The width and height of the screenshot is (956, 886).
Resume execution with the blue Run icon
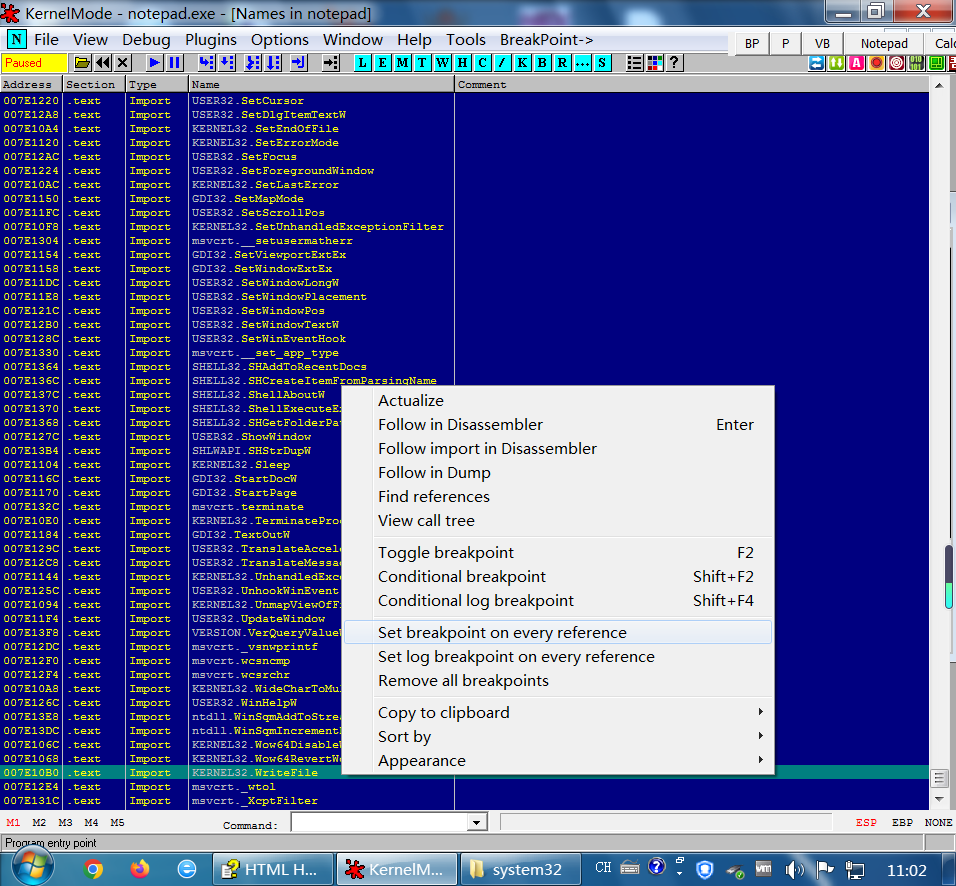pyautogui.click(x=153, y=62)
